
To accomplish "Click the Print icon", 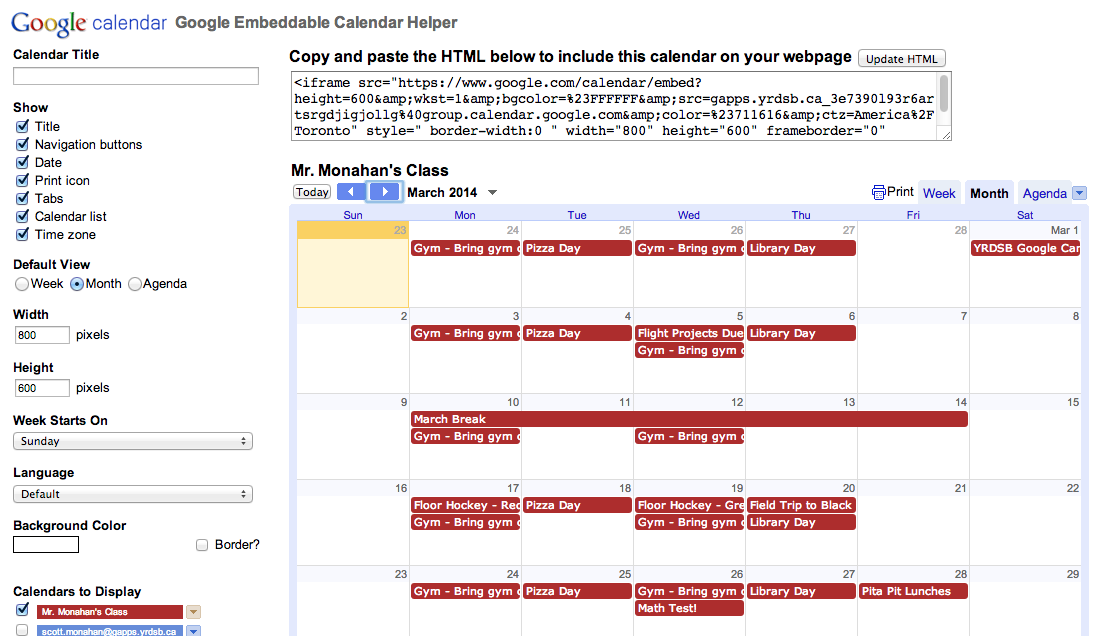I will click(878, 193).
